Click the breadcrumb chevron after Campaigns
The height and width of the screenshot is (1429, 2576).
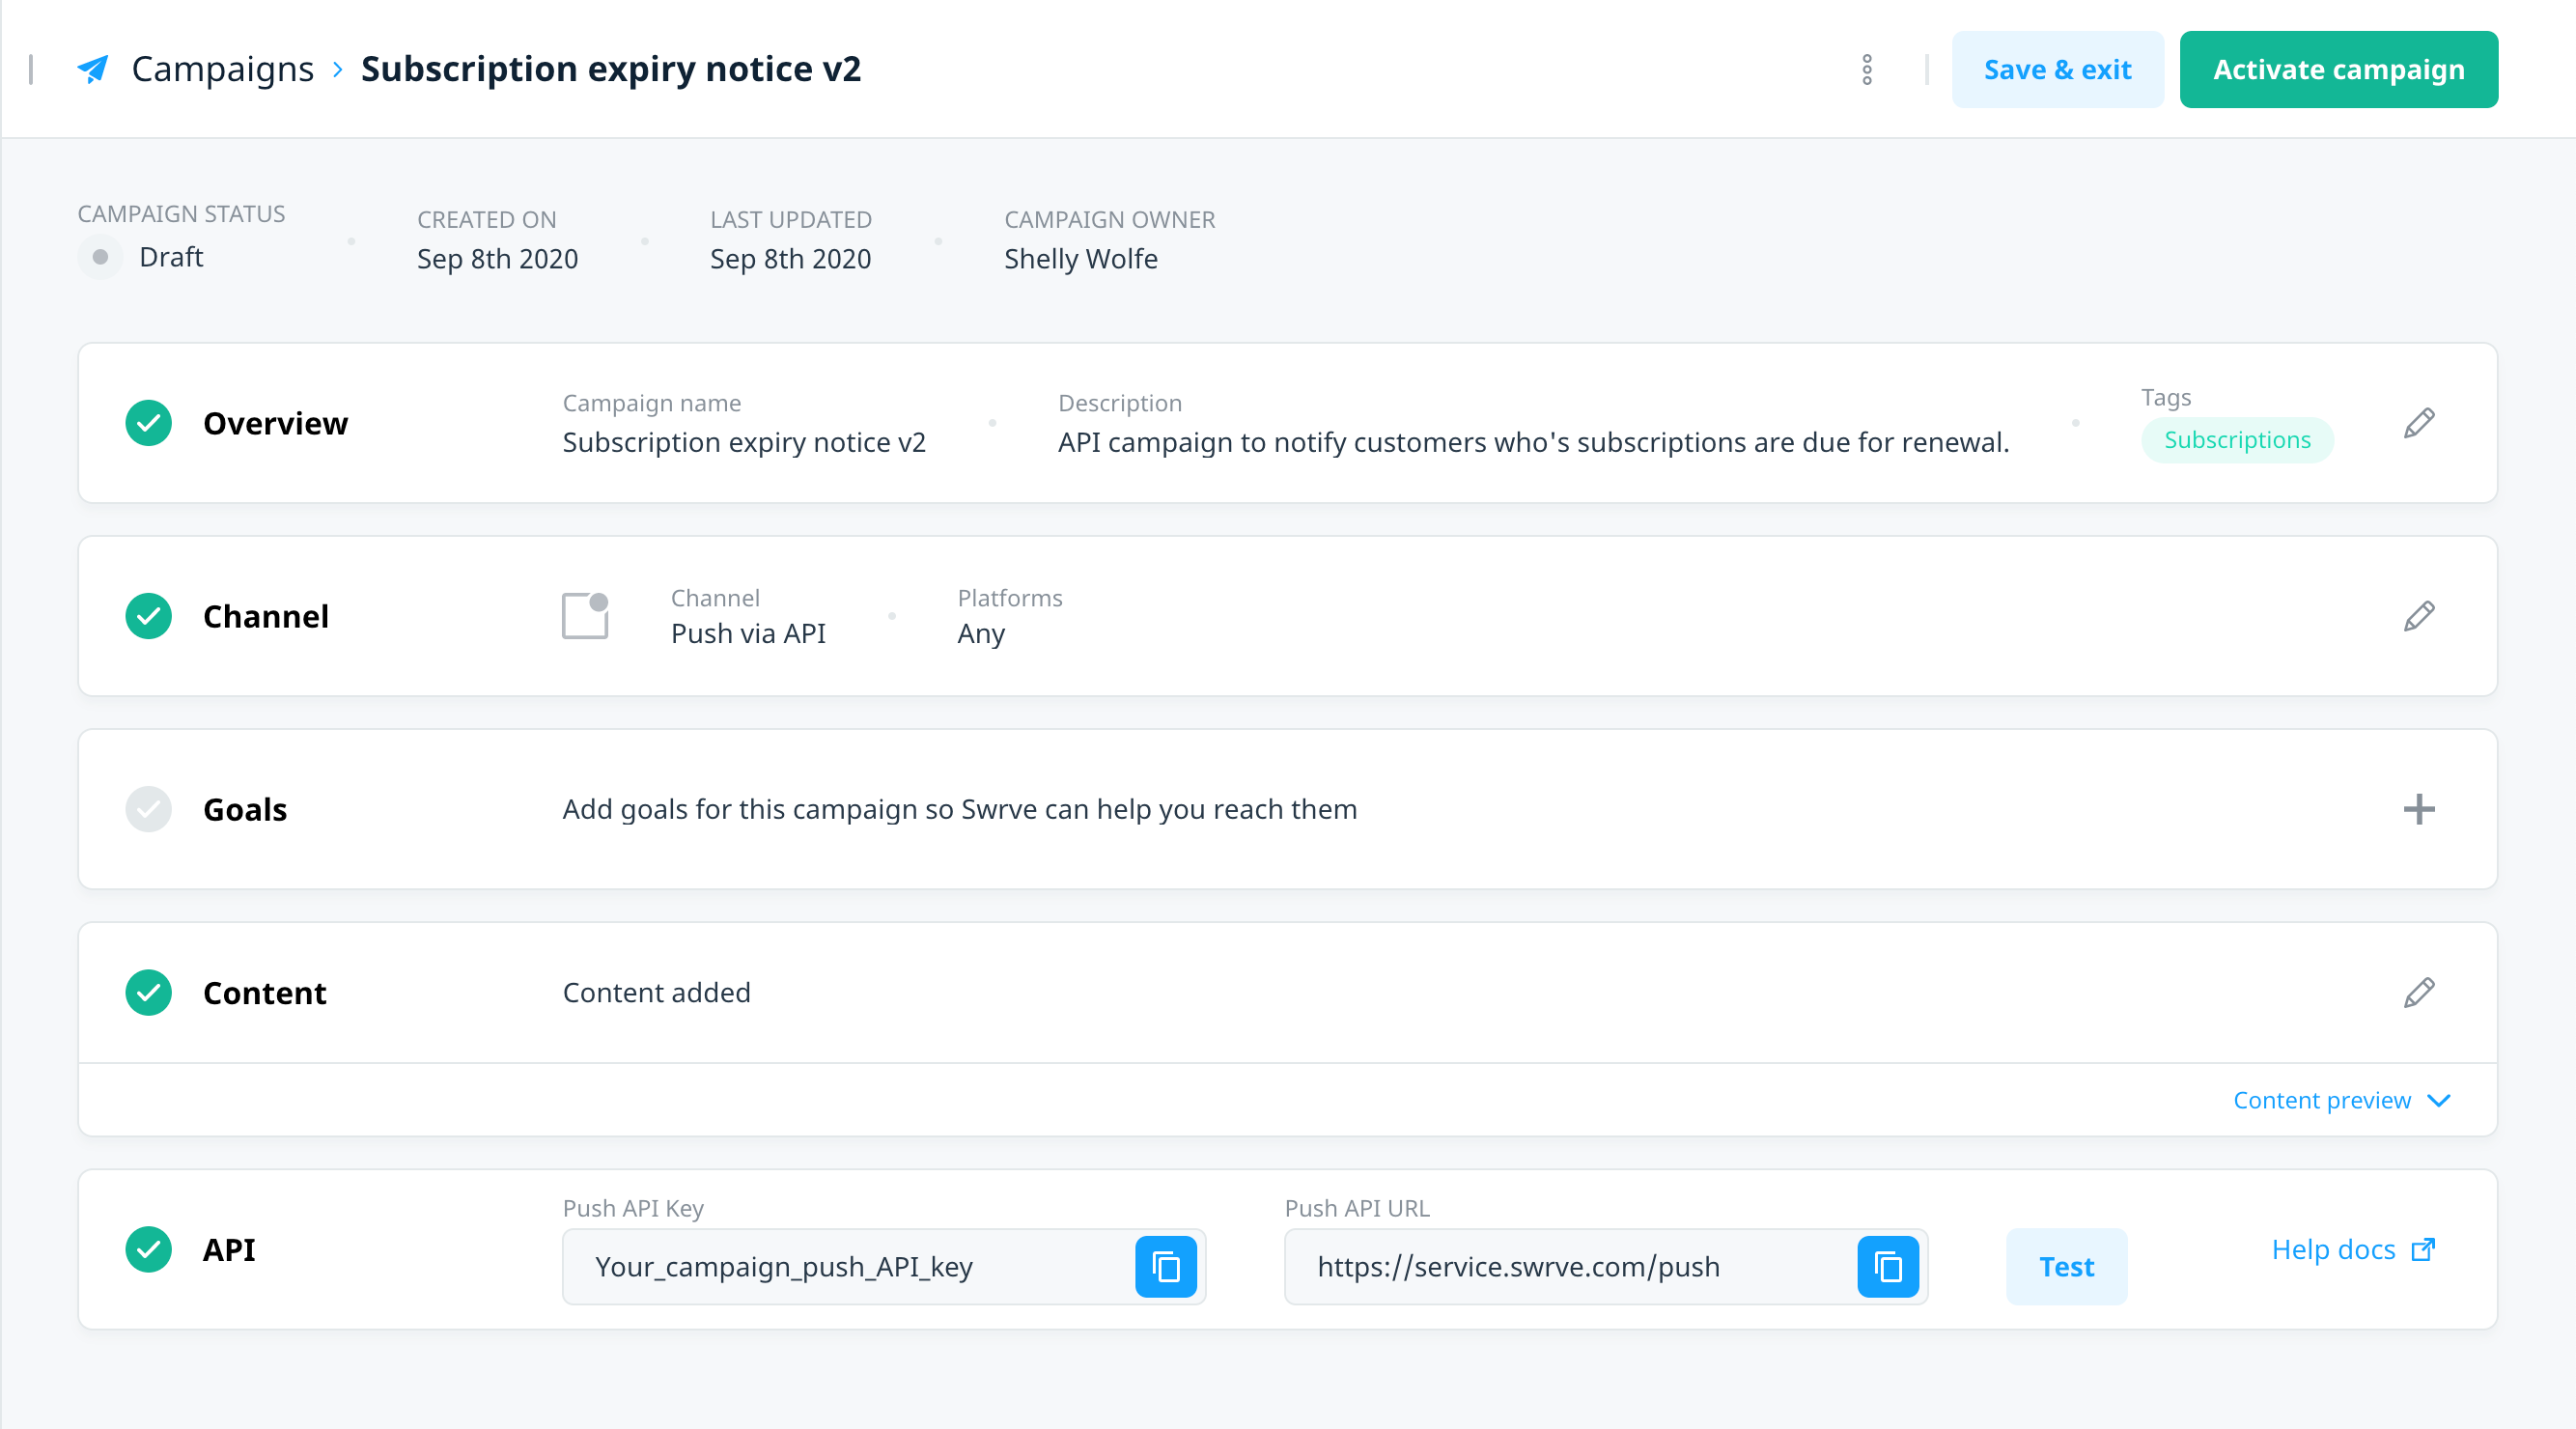pos(337,69)
